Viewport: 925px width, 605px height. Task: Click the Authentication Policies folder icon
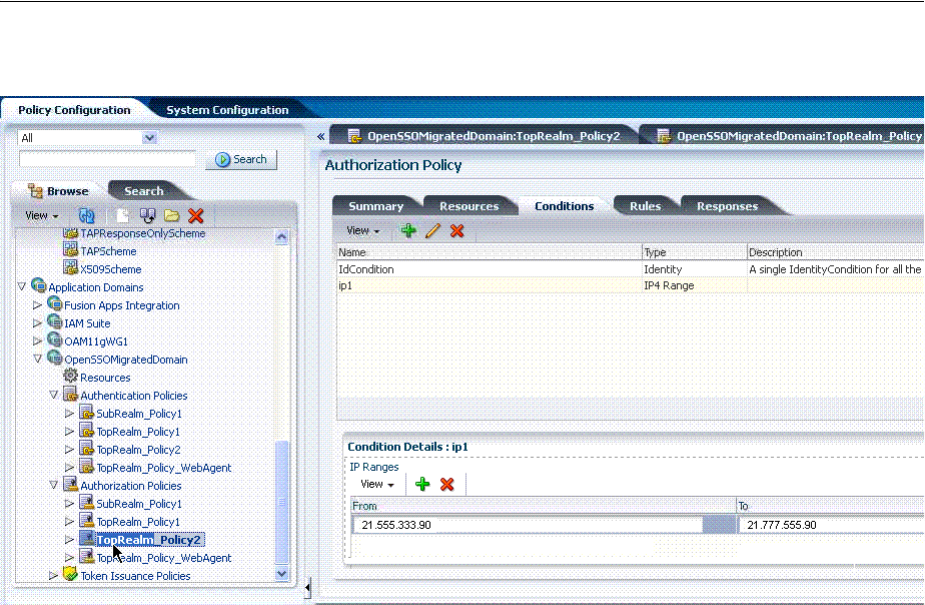pyautogui.click(x=70, y=394)
